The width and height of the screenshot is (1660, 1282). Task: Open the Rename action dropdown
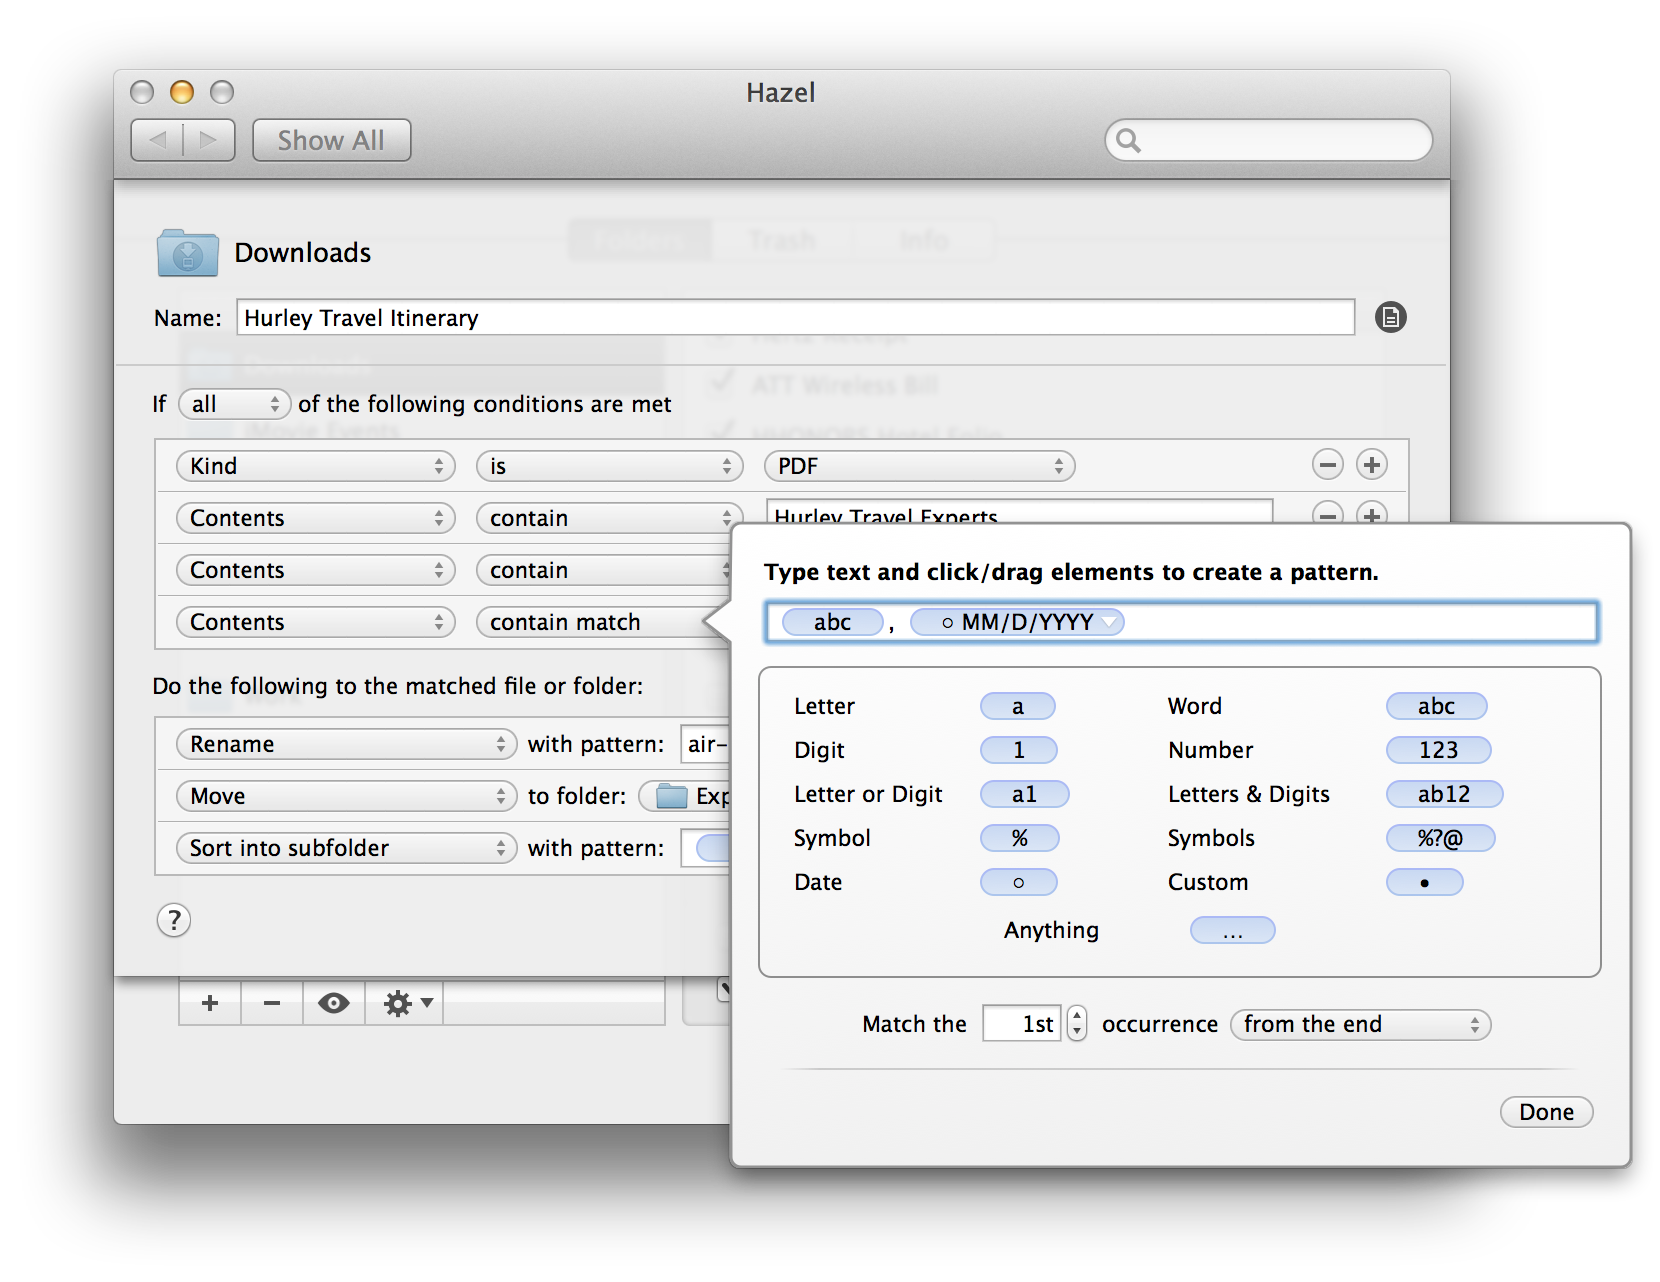pyautogui.click(x=347, y=744)
